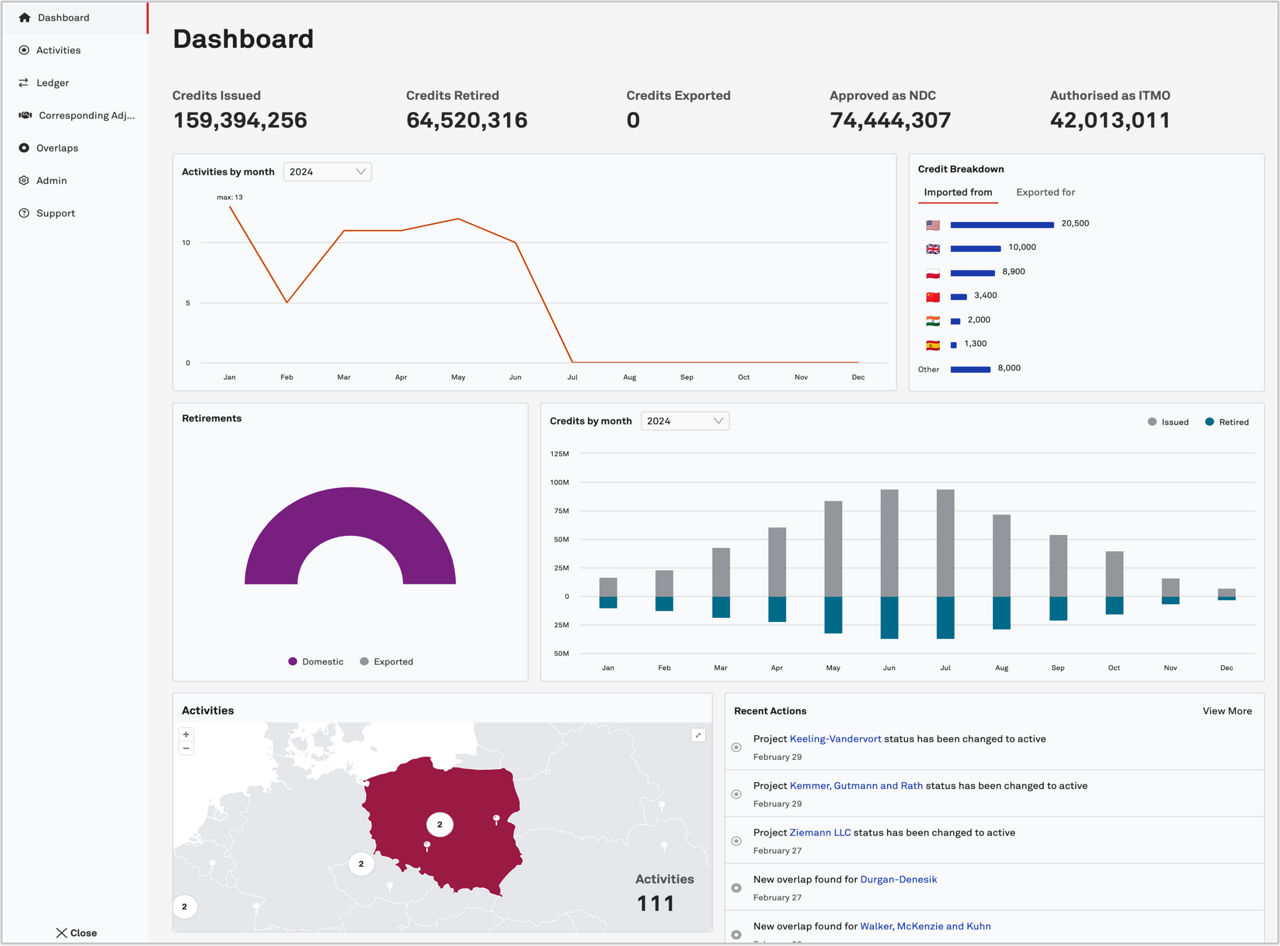
Task: Click the Support question mark icon
Action: (x=24, y=213)
